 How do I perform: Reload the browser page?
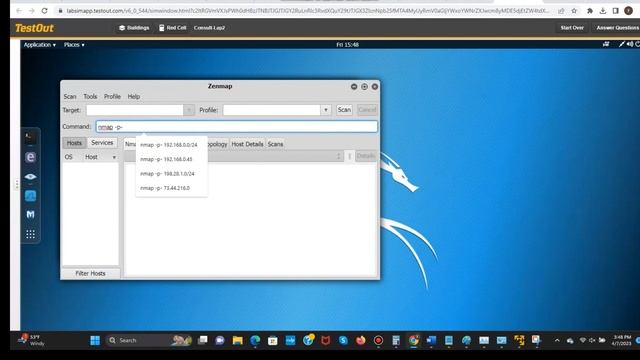44,11
